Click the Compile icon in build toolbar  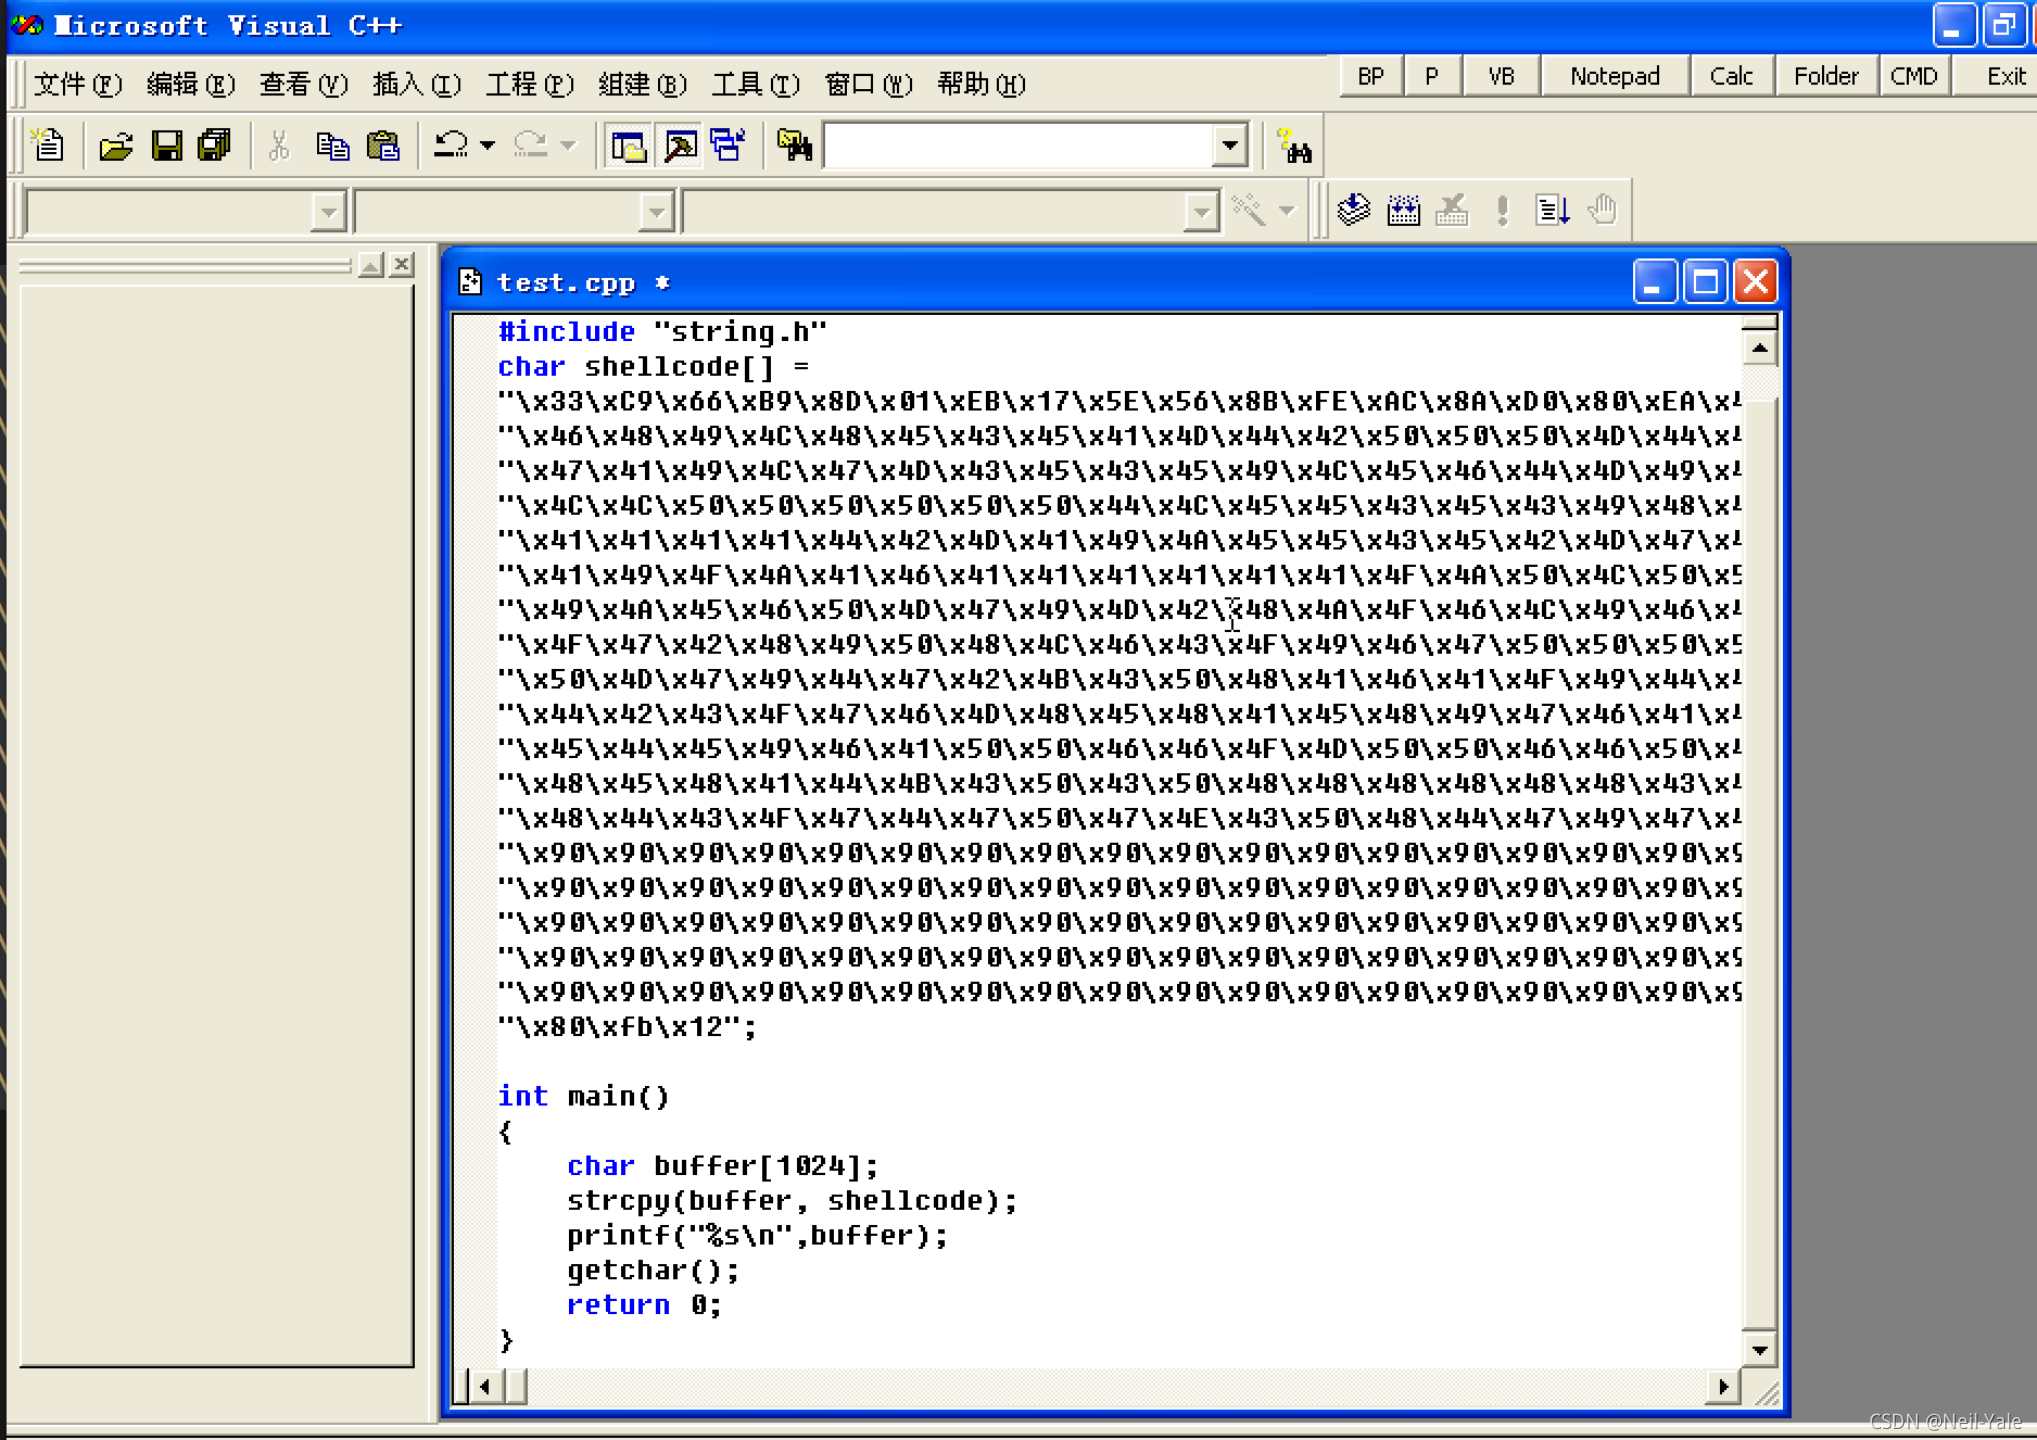coord(1353,210)
